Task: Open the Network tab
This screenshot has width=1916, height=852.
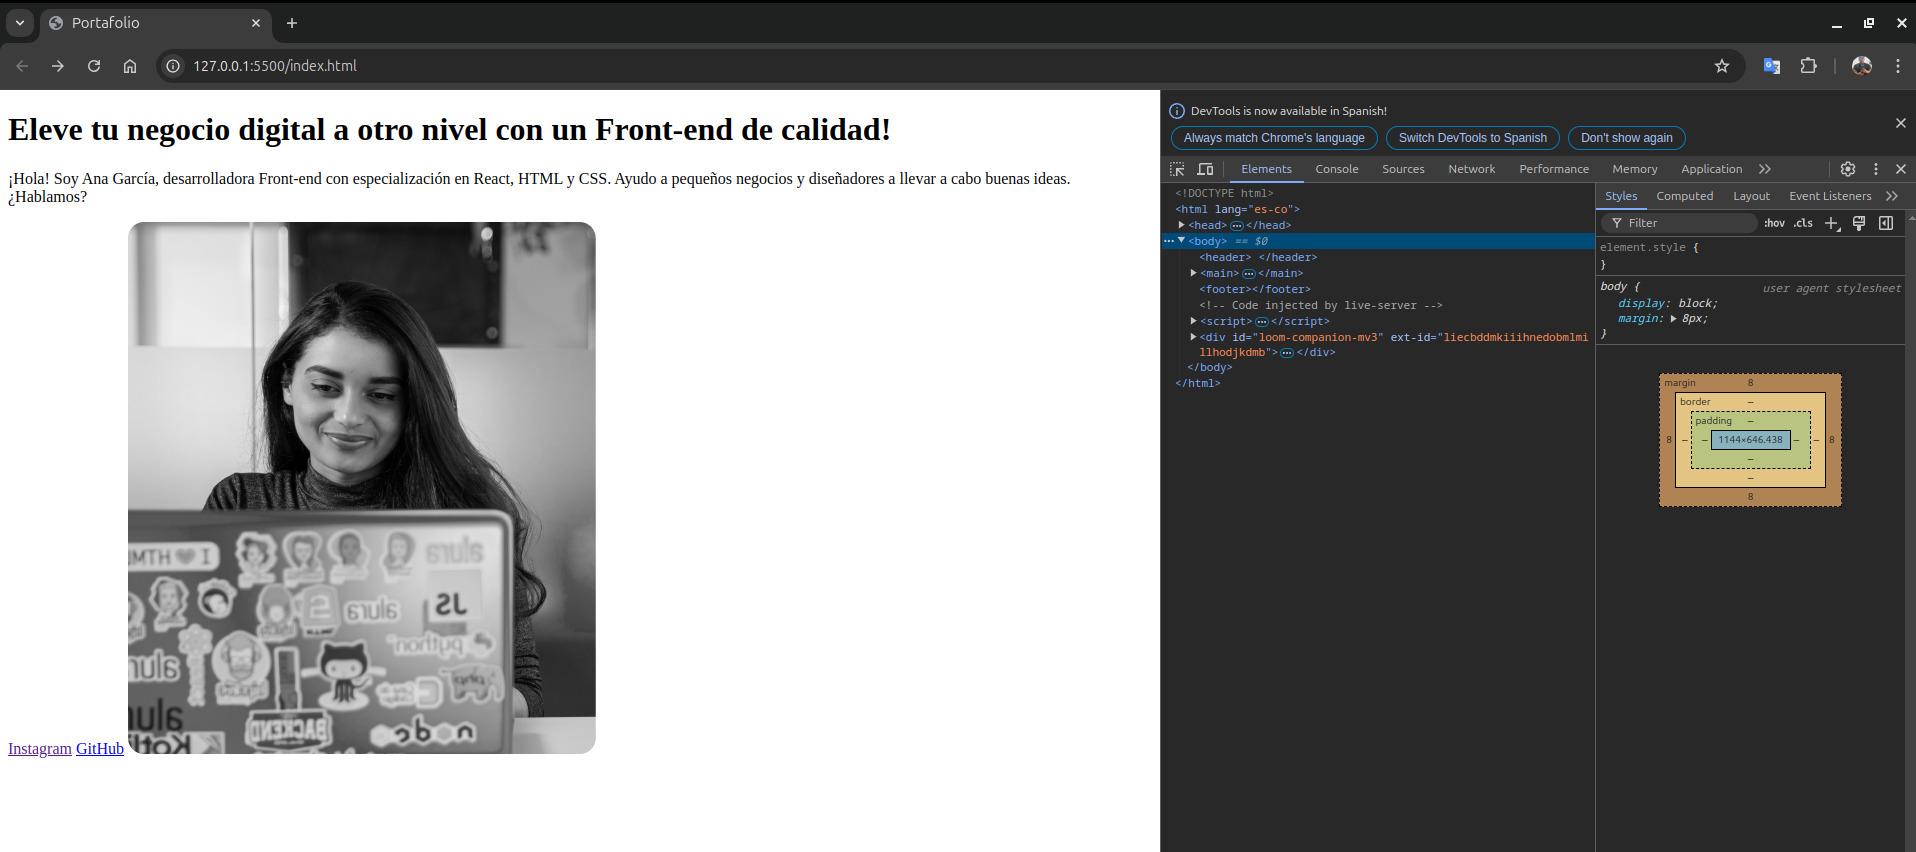Action: click(1472, 169)
